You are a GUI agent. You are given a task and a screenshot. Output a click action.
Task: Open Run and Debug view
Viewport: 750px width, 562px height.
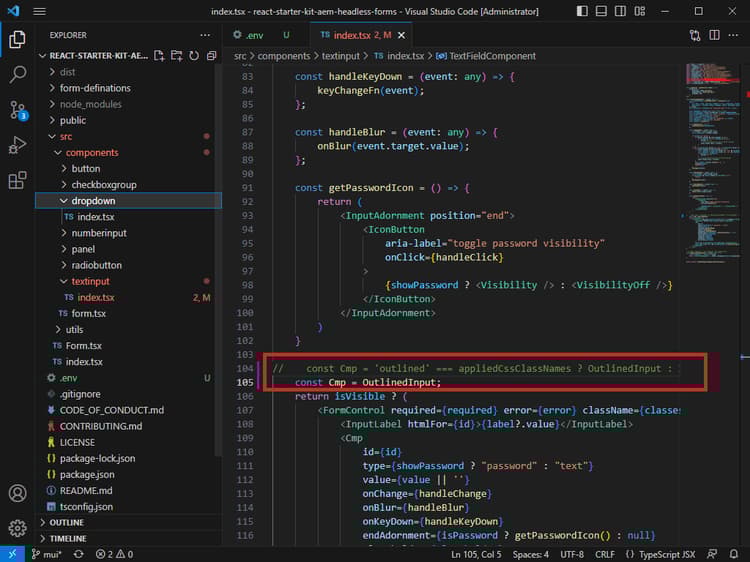coord(17,145)
